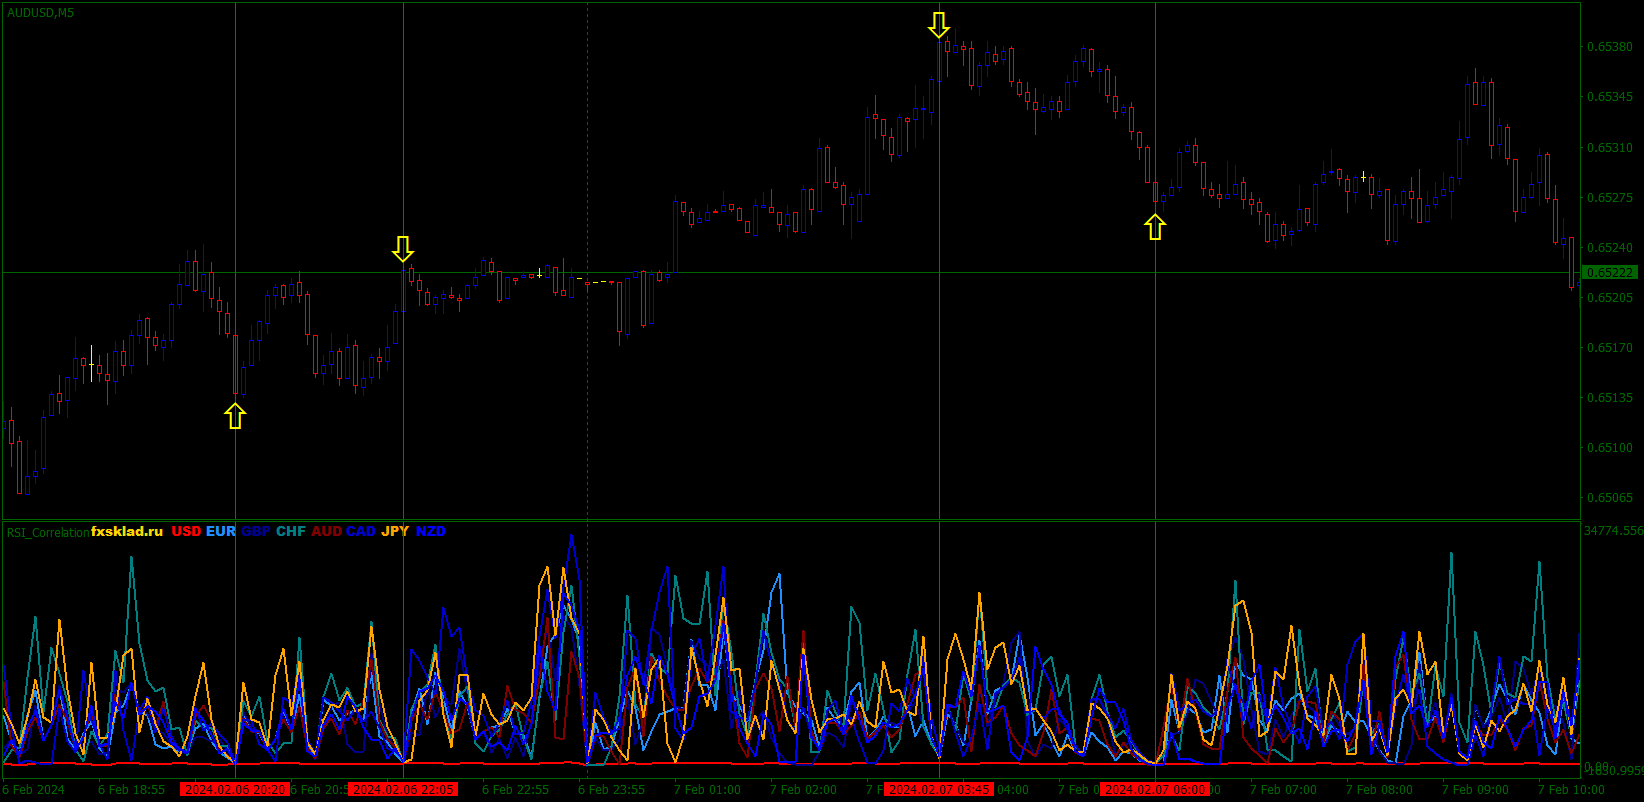Viewport: 1644px width, 802px height.
Task: Click the fxsklad.ru label in the indicator legend
Action: pos(127,531)
